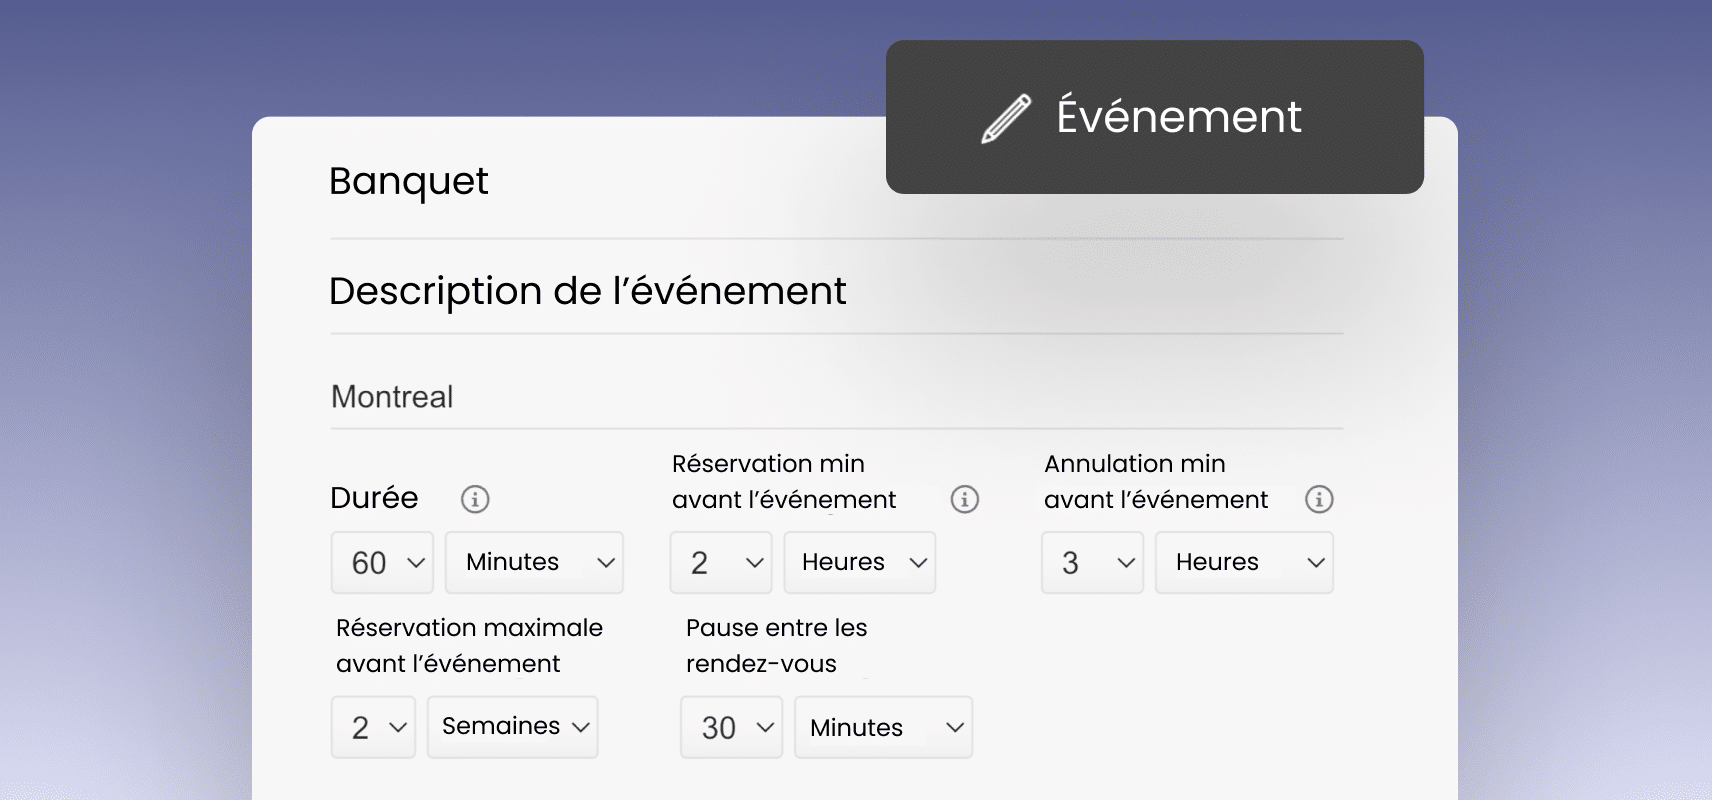
Task: Click the Montreal location field
Action: click(x=836, y=397)
